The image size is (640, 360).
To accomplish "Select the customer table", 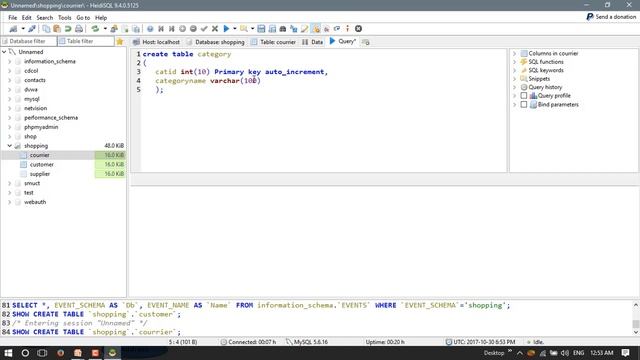I will point(42,164).
